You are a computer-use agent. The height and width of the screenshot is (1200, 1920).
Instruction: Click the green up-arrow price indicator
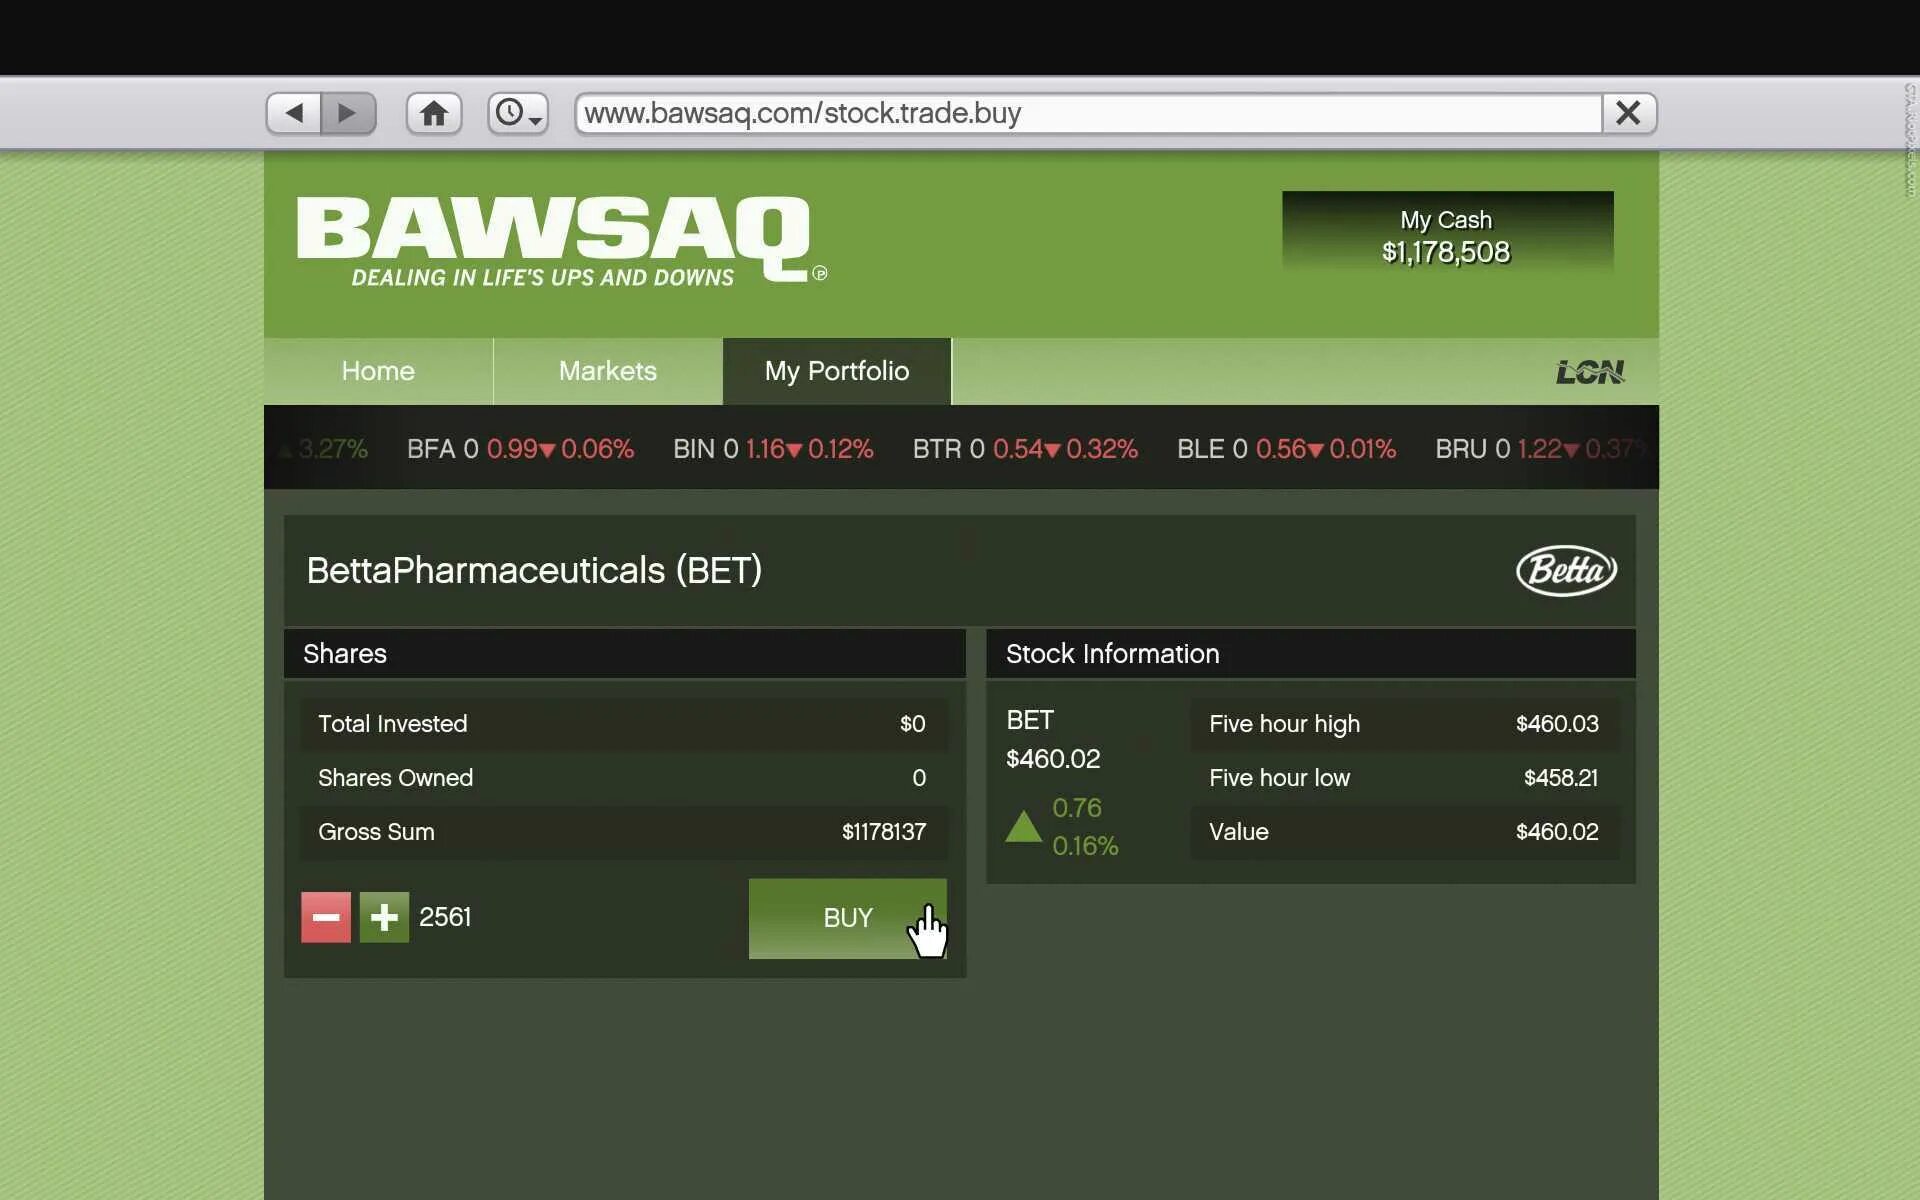pyautogui.click(x=1023, y=827)
